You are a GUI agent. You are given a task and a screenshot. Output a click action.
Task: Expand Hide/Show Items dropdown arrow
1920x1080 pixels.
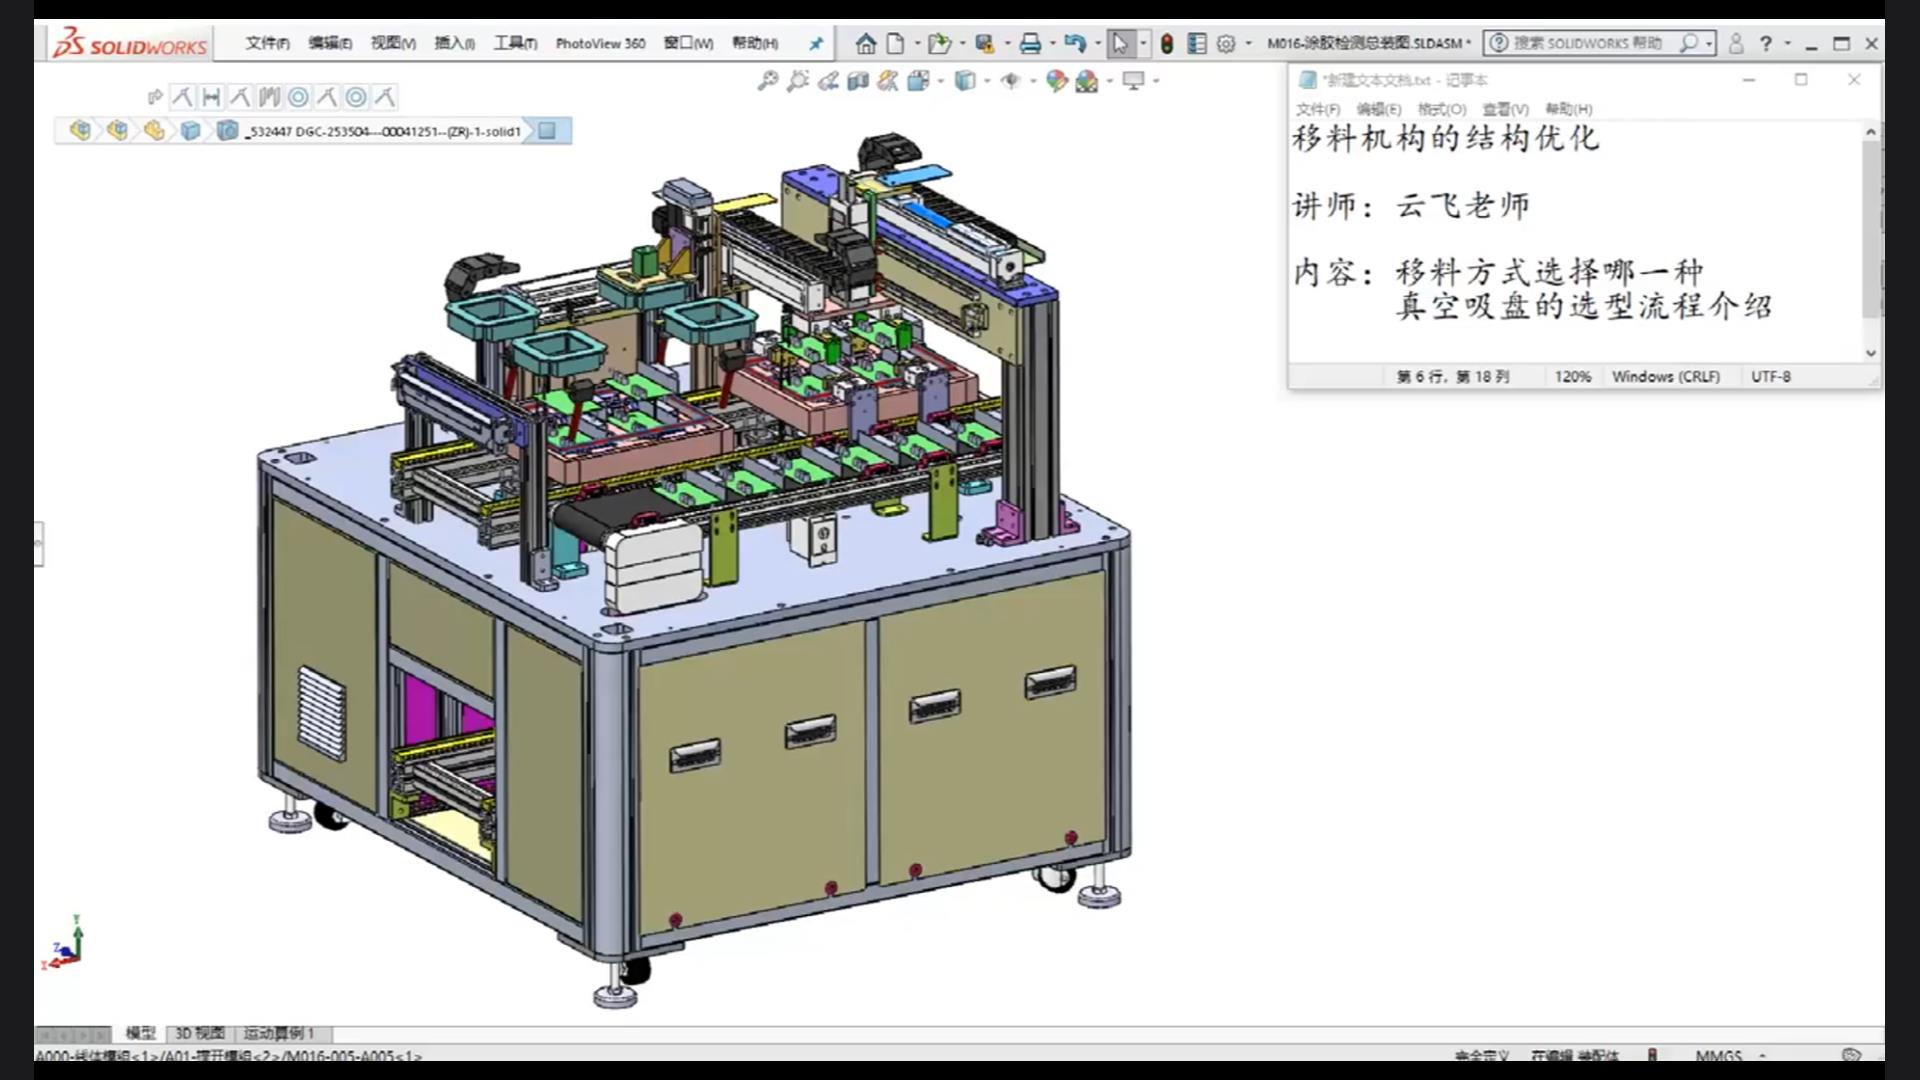(1033, 81)
